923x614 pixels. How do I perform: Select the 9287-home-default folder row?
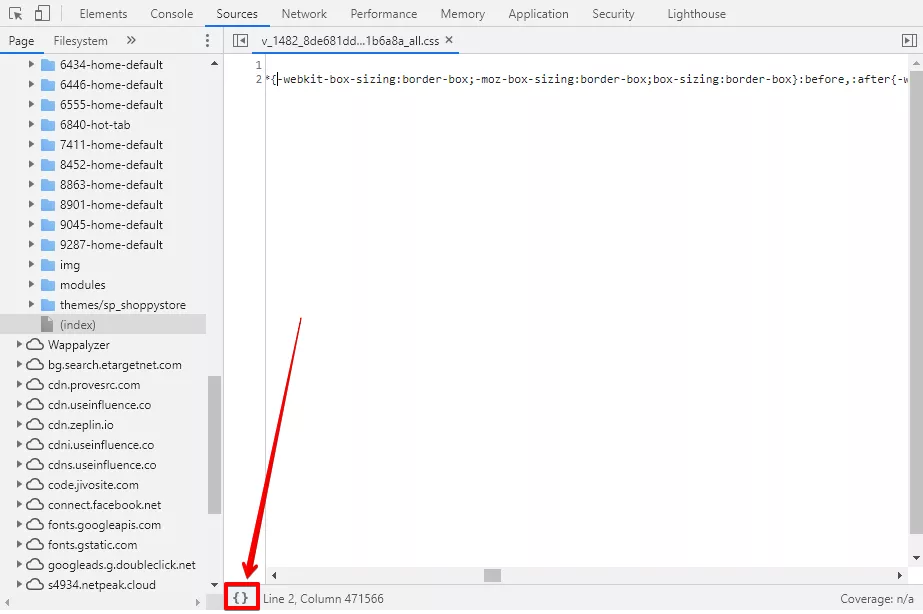pyautogui.click(x=103, y=245)
